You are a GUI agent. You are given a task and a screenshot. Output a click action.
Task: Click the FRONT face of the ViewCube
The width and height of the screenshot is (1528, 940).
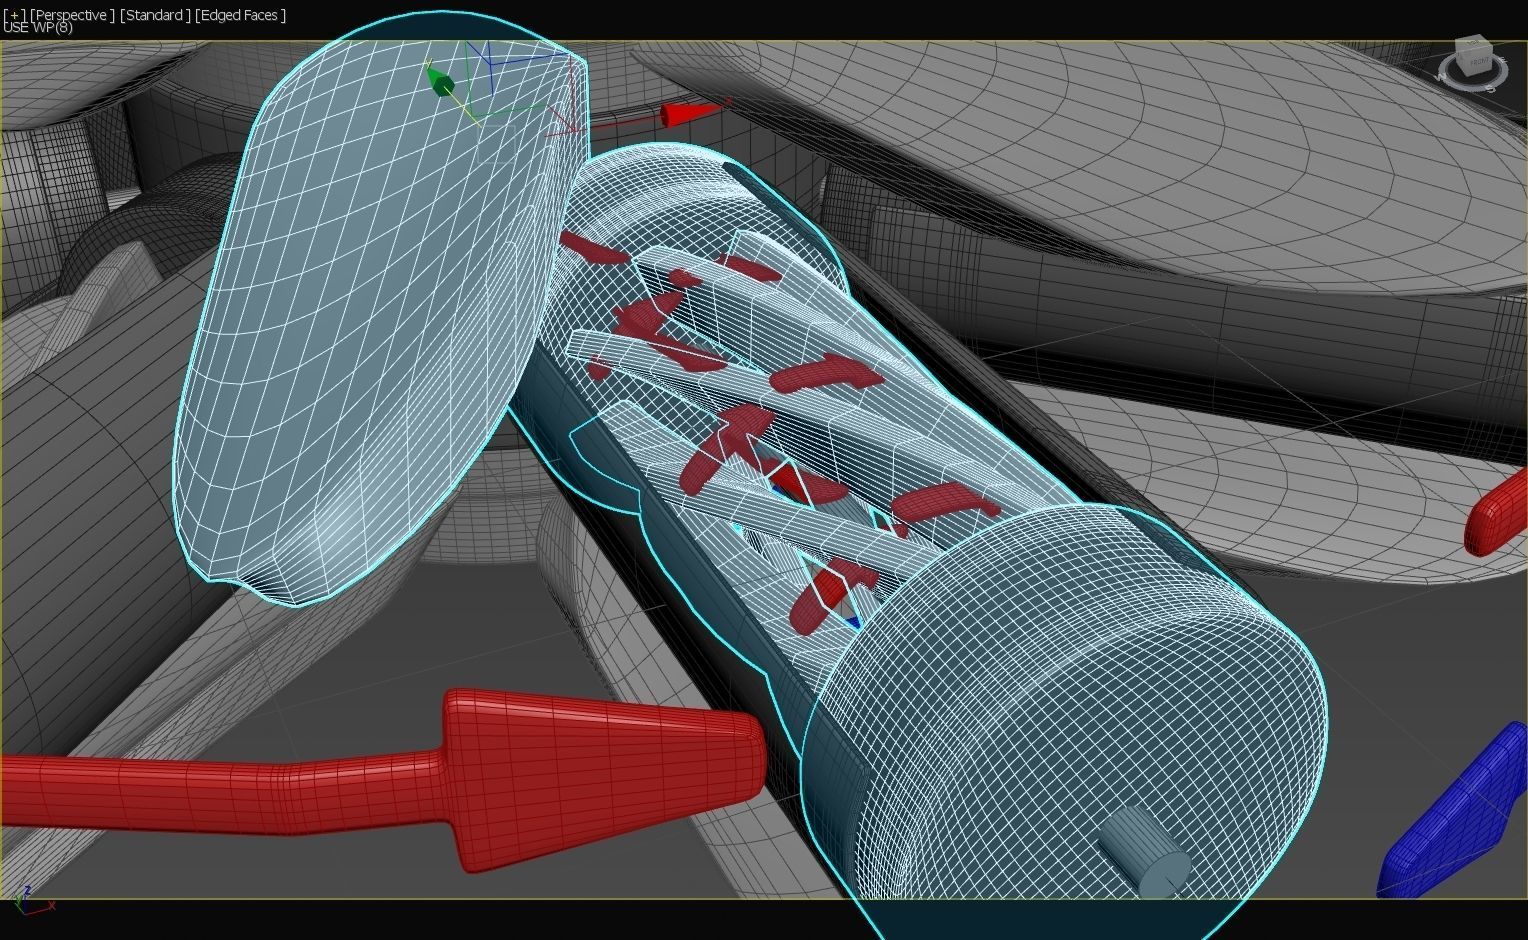1478,62
